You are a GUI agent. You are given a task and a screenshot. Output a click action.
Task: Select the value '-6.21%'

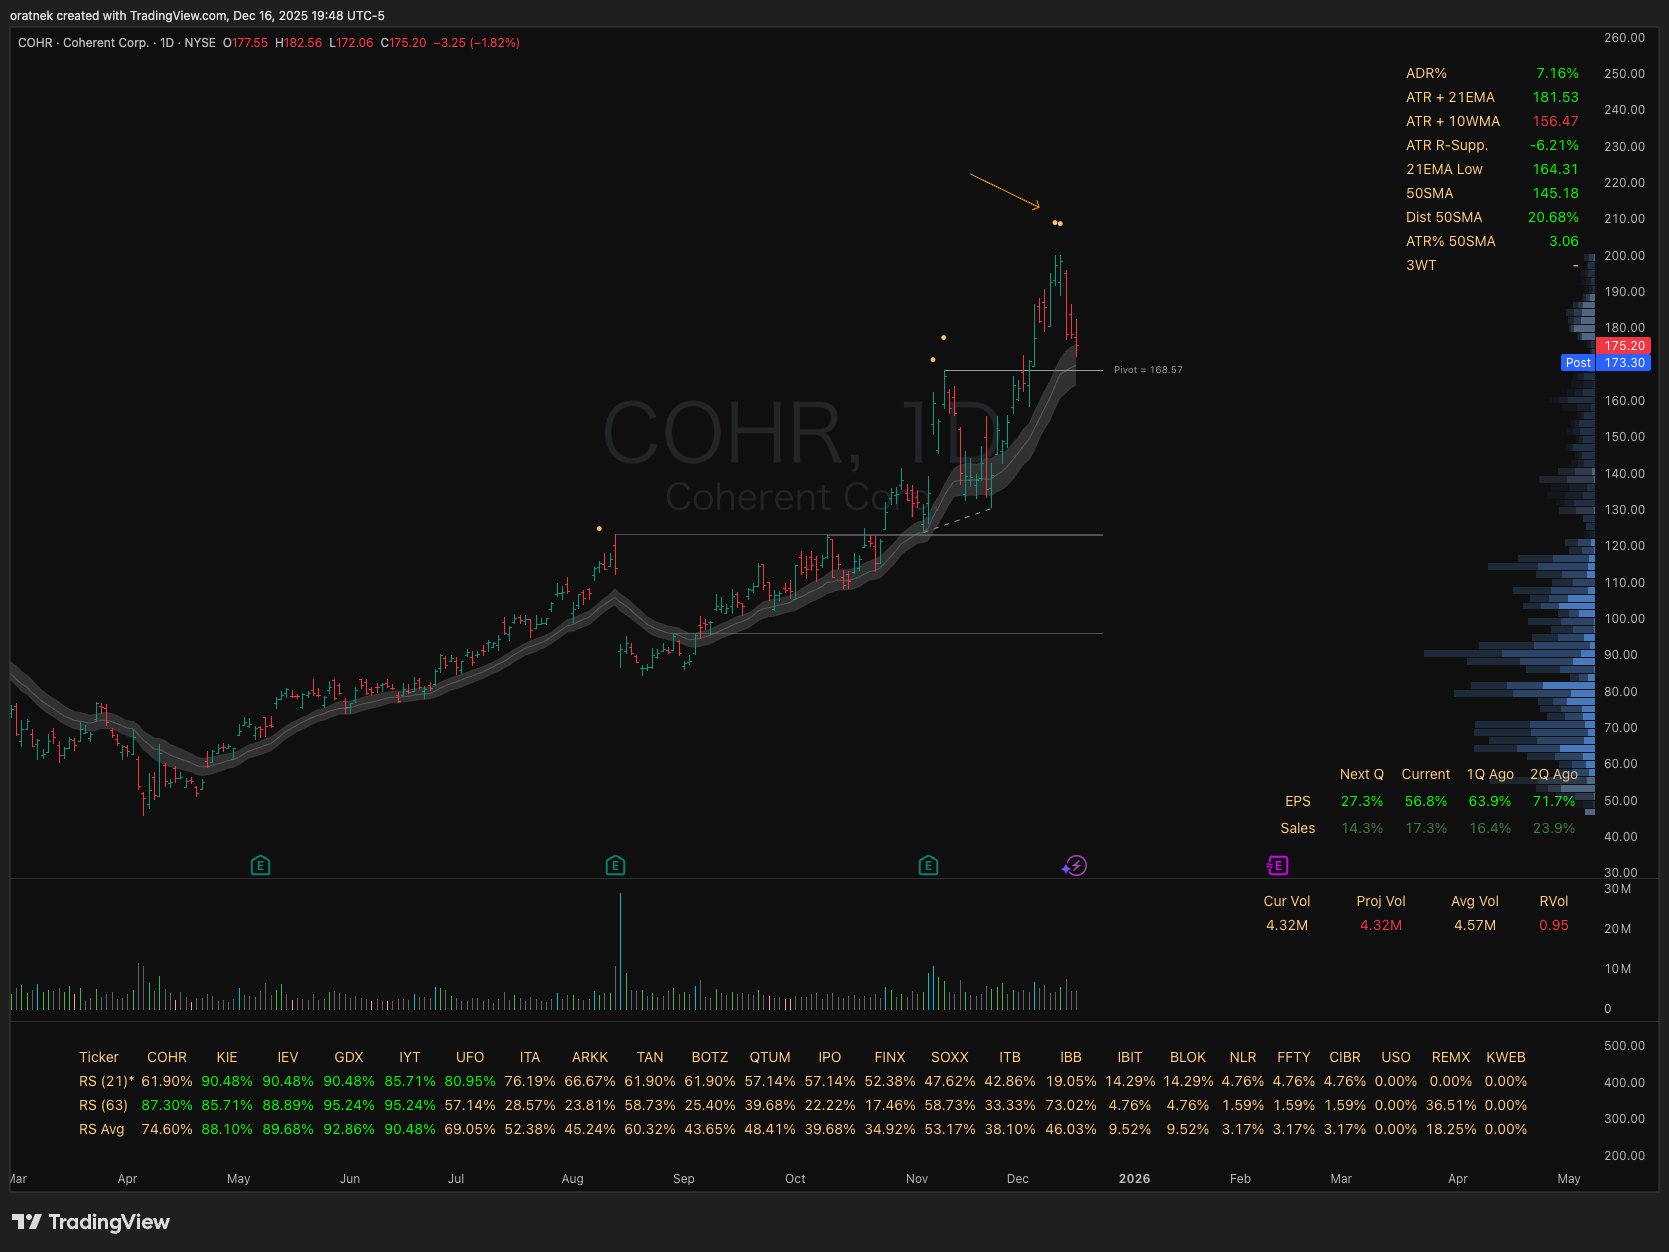[x=1554, y=145]
